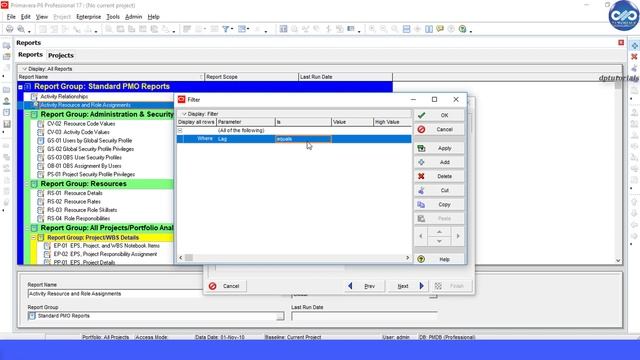640x360 pixels.
Task: Click the Group and Sort toolbar icon
Action: [x=242, y=29]
